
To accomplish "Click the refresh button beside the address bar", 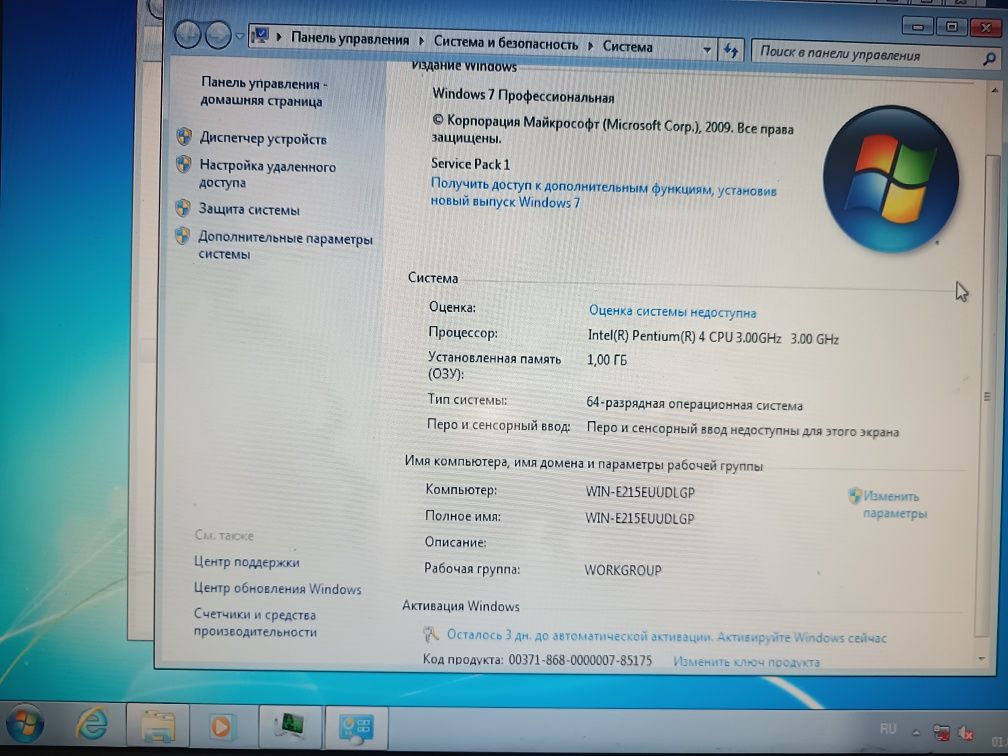I will 731,50.
